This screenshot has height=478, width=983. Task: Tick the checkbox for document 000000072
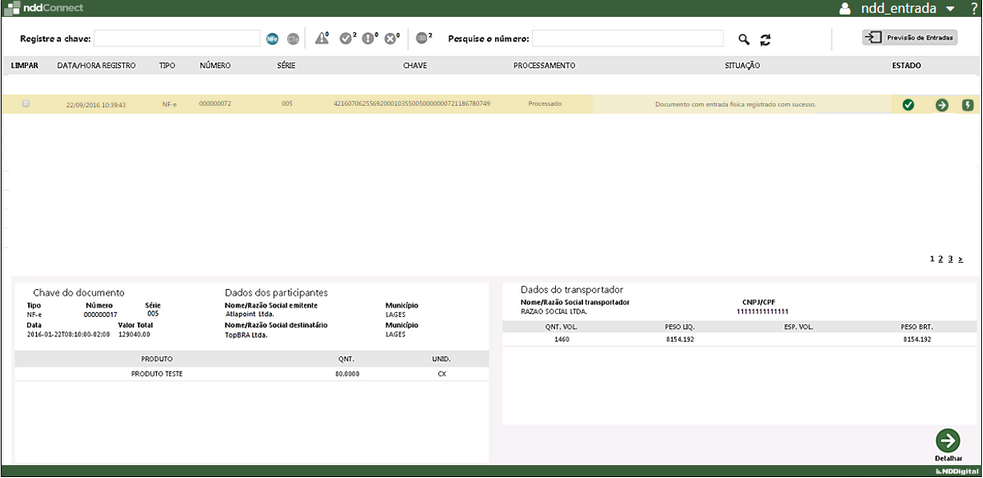pos(26,104)
